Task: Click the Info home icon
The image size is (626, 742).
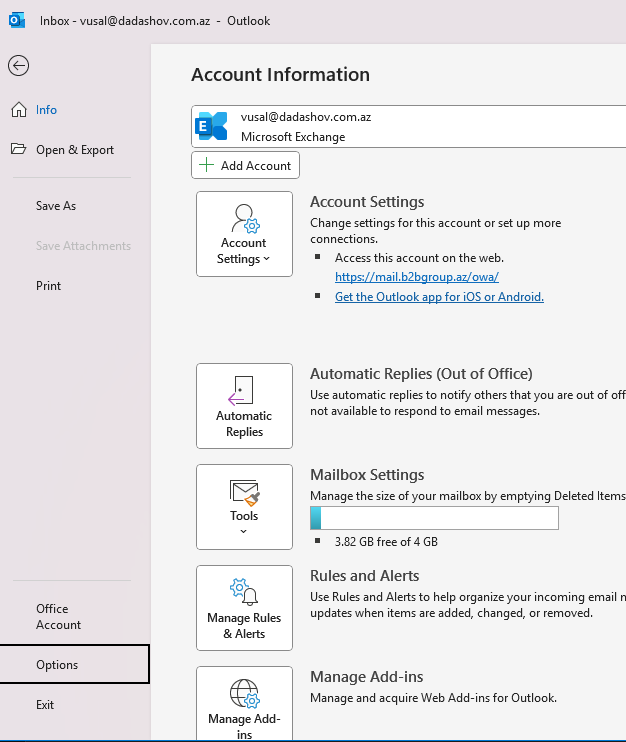Action: 19,109
